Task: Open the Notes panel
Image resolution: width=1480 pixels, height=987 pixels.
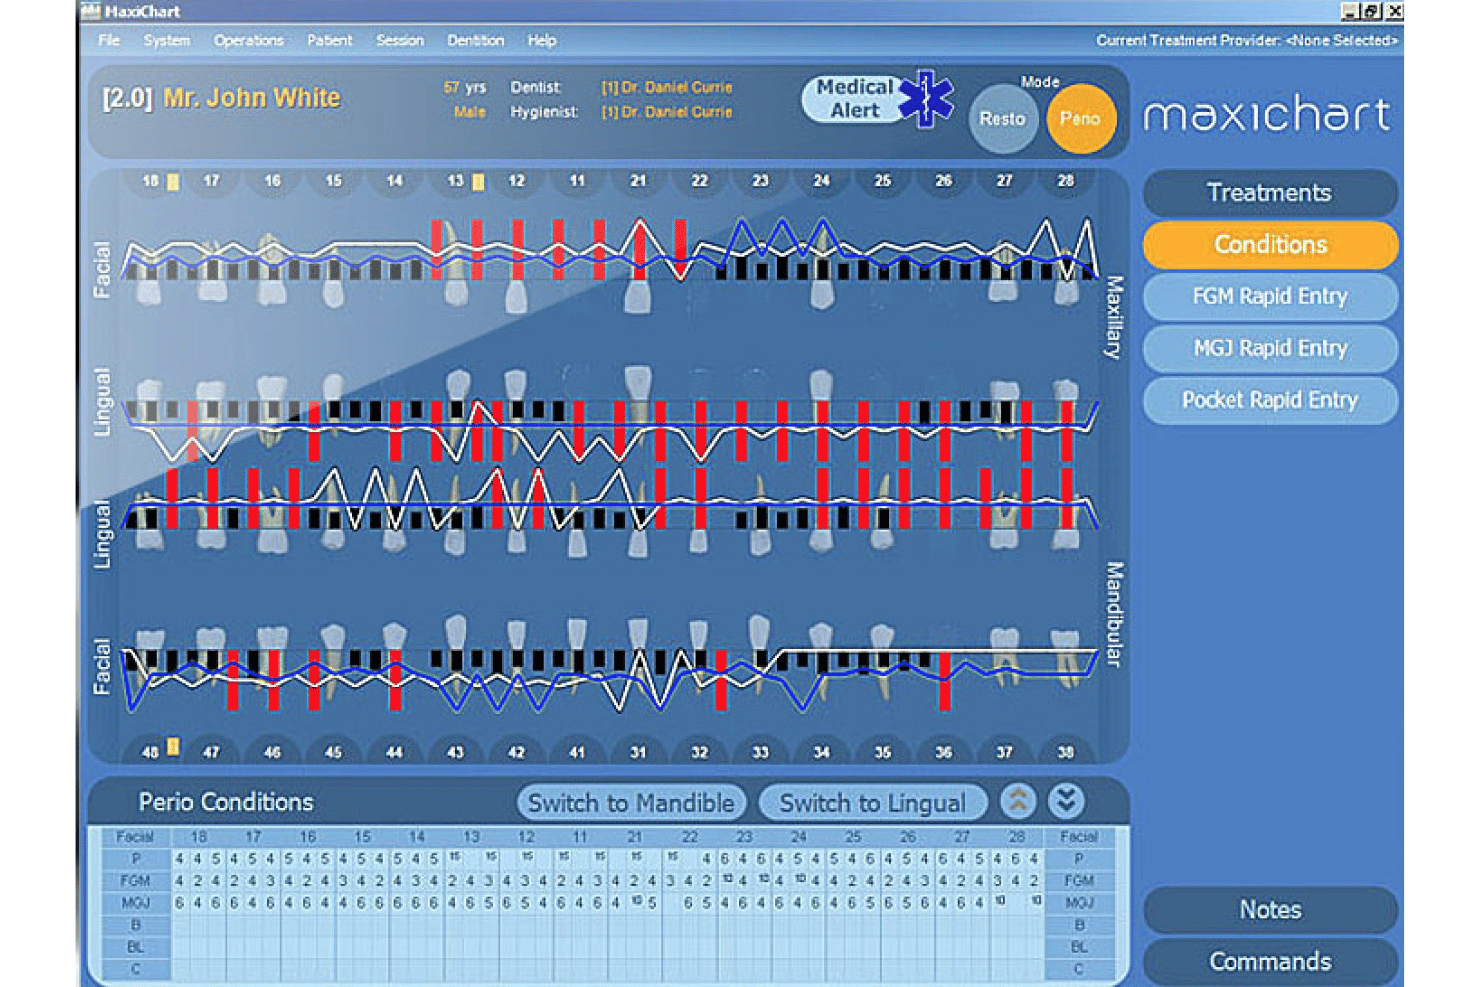Action: (x=1269, y=910)
